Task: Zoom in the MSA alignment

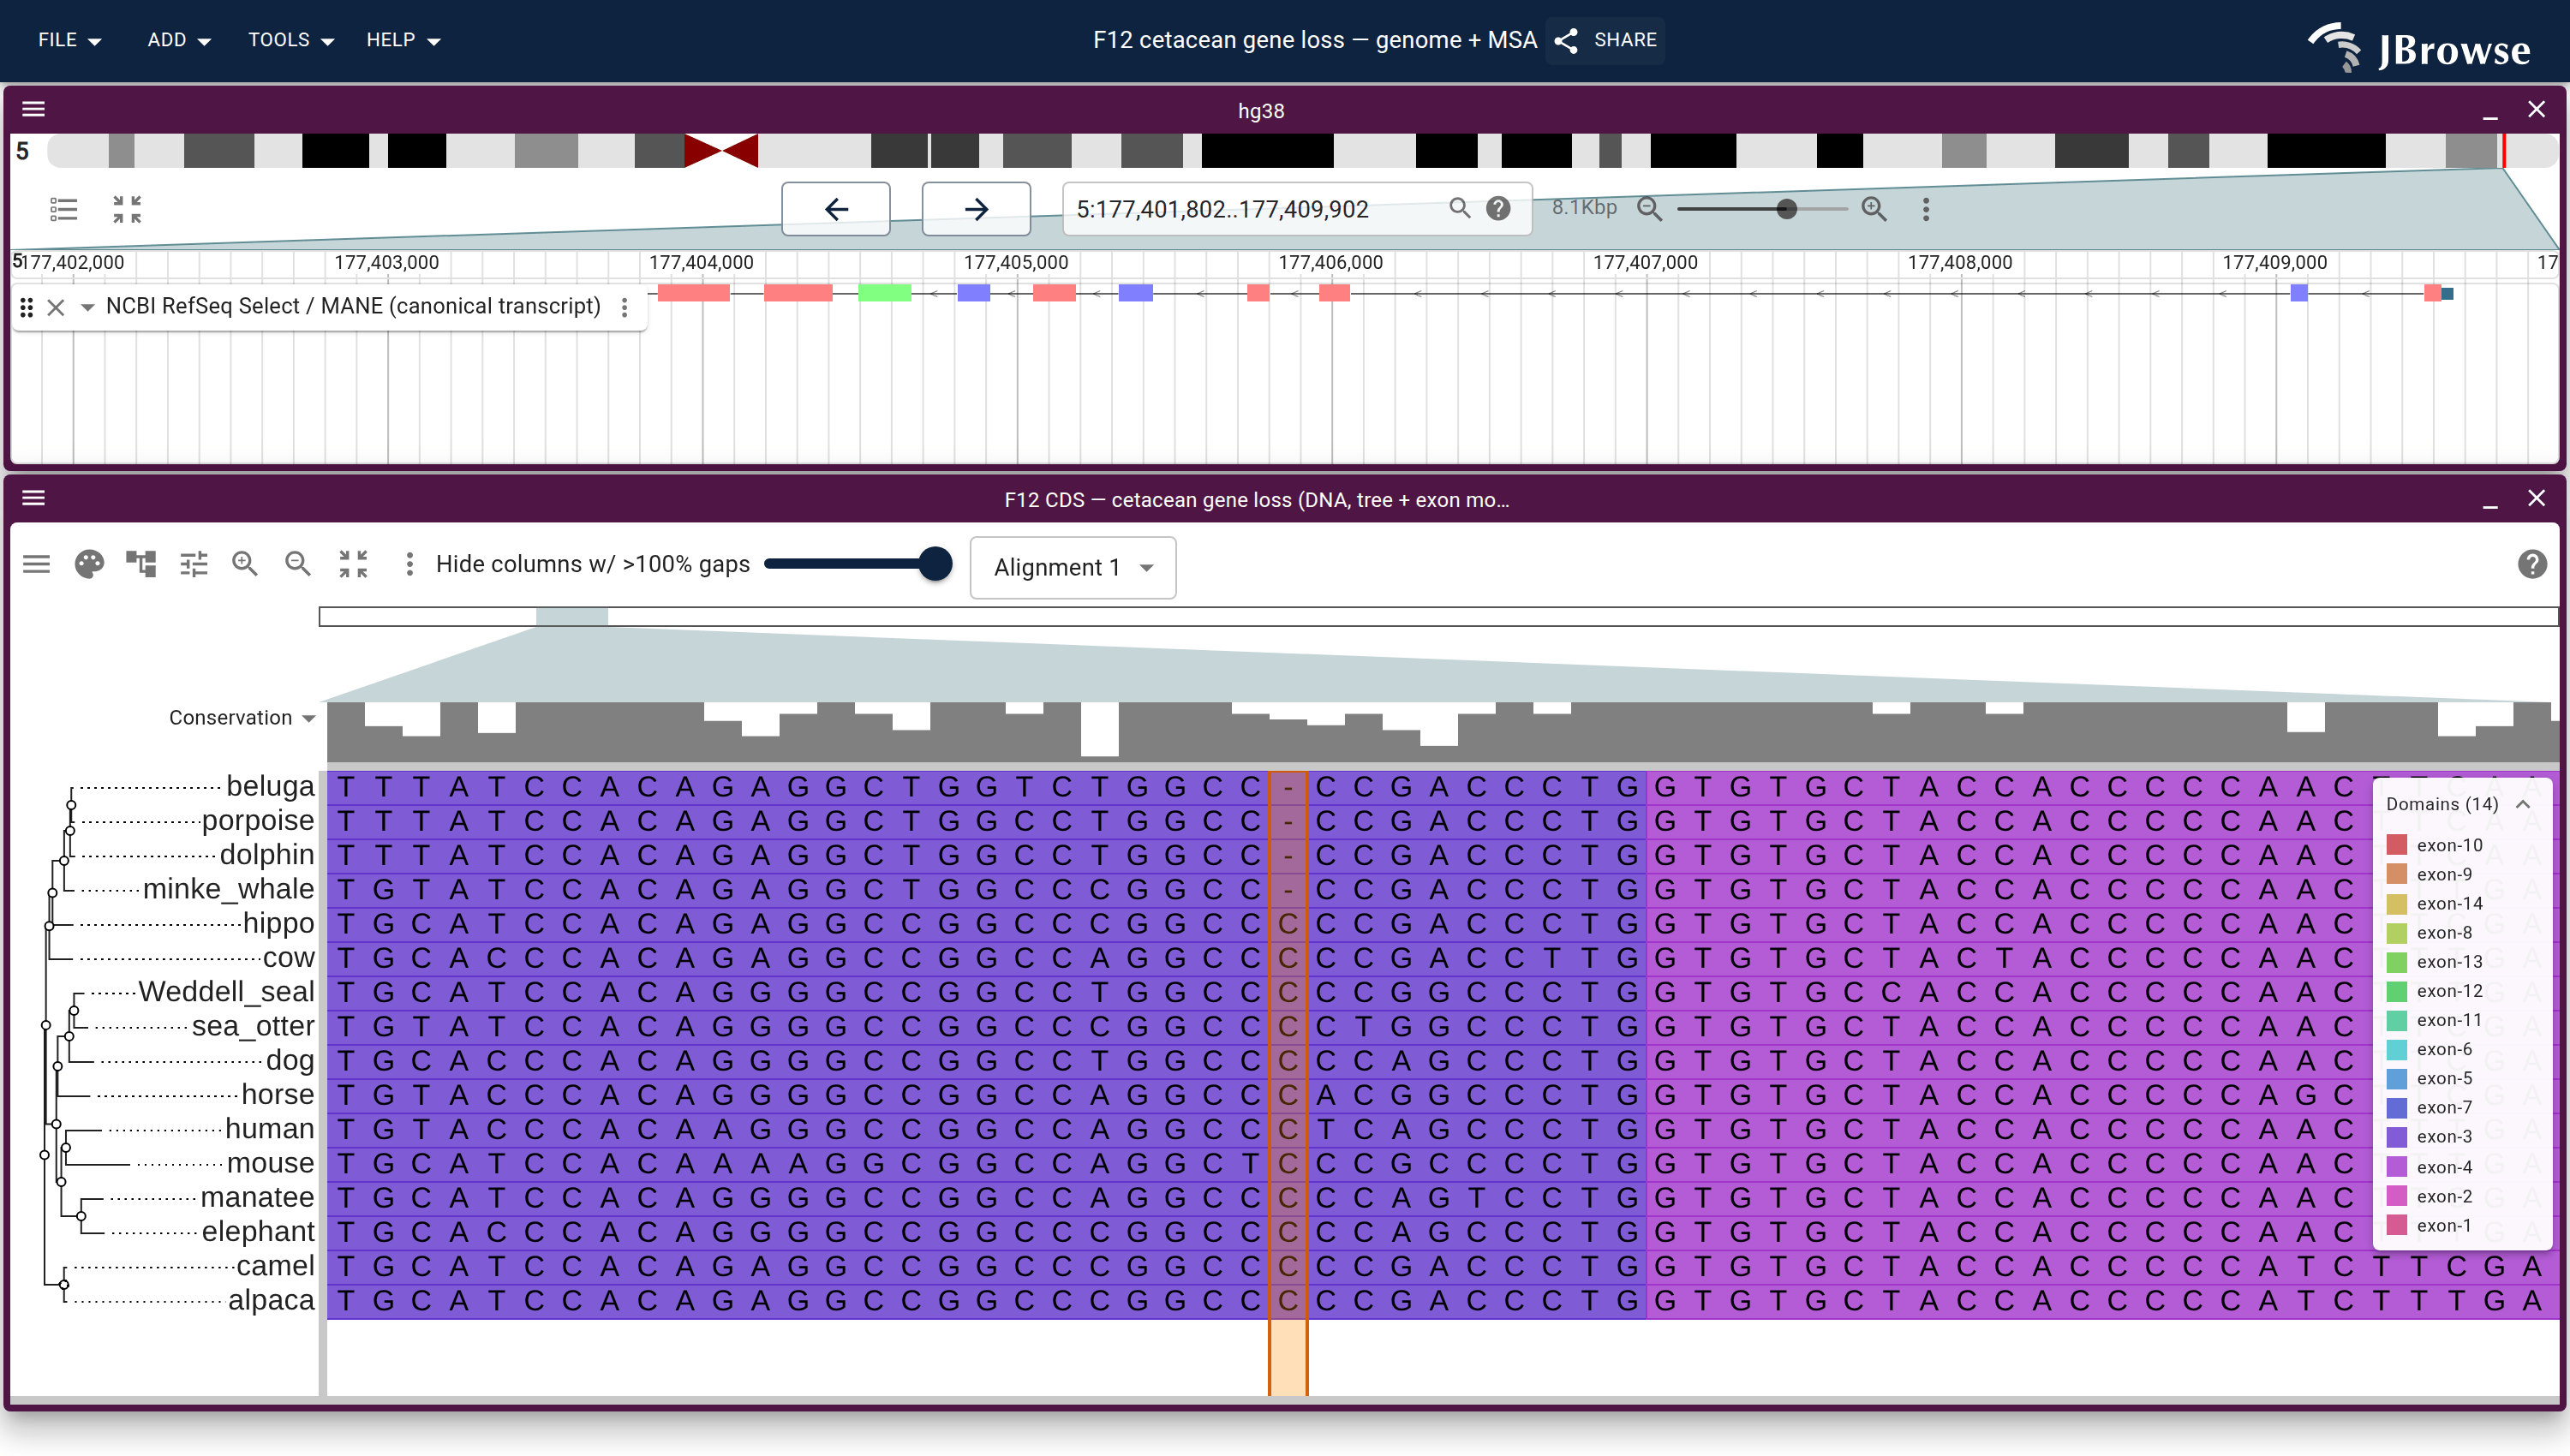Action: point(245,564)
